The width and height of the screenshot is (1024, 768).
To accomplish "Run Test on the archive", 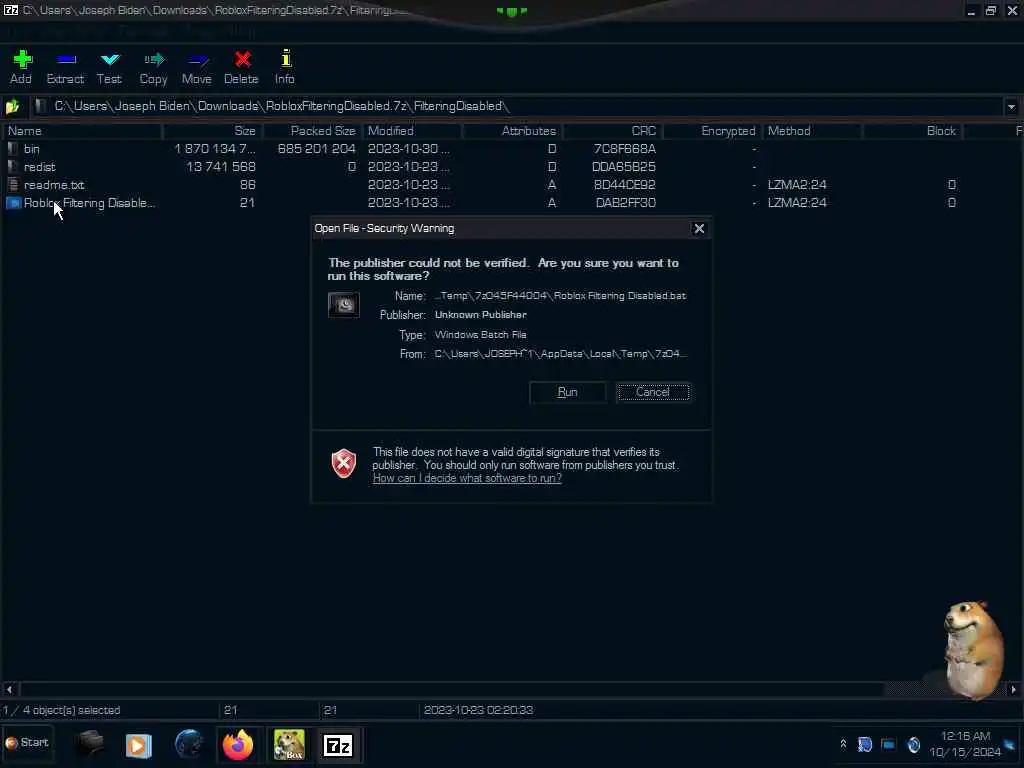I will [x=109, y=67].
